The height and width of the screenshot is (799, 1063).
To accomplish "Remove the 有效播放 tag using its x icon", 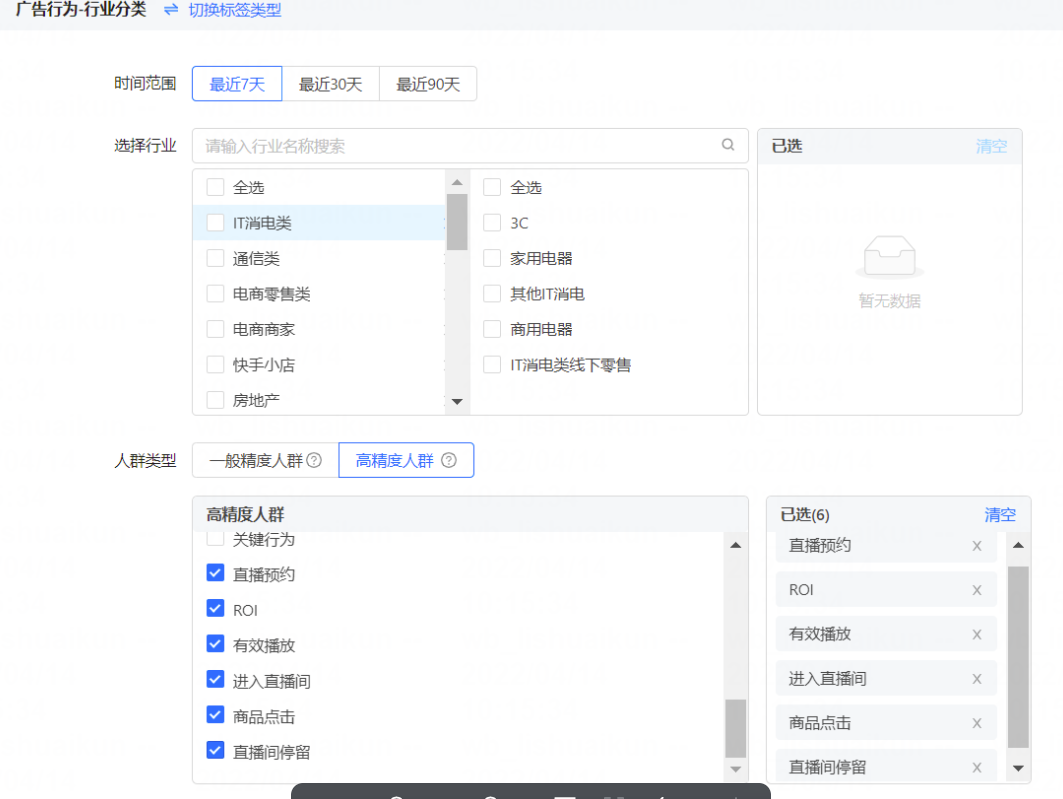I will point(976,633).
